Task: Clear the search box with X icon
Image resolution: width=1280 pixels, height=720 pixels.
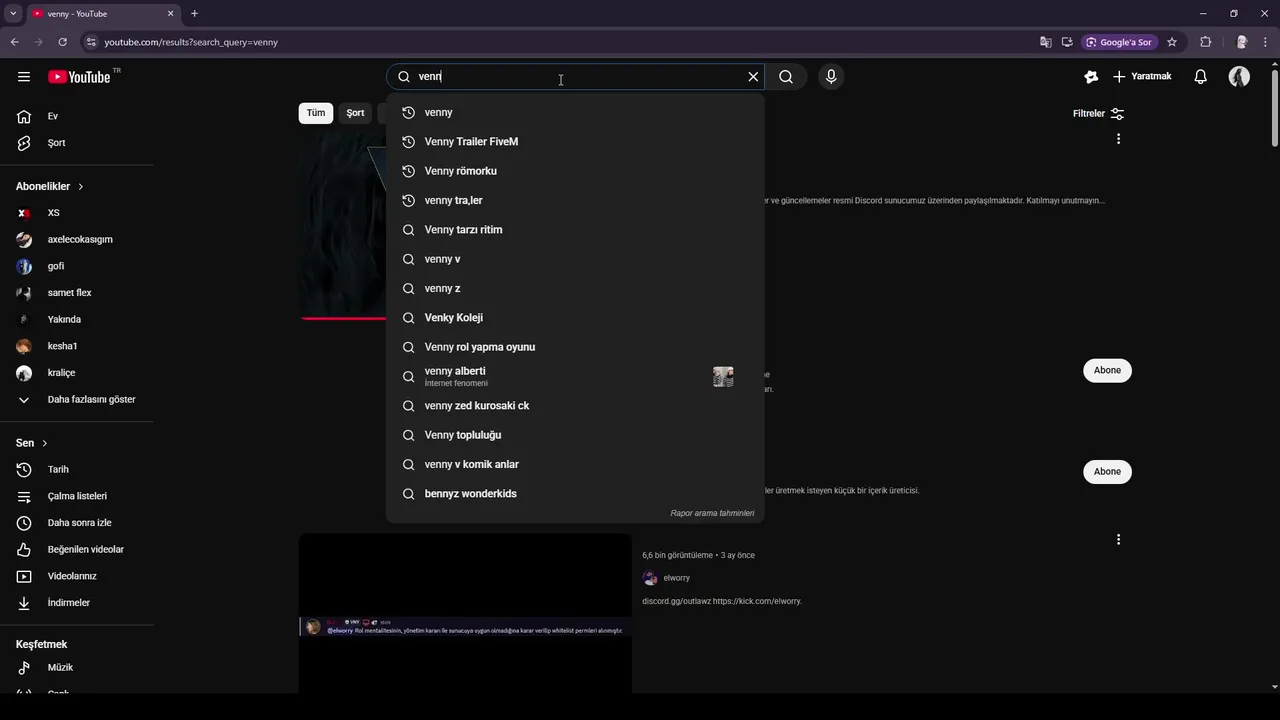Action: pyautogui.click(x=753, y=77)
